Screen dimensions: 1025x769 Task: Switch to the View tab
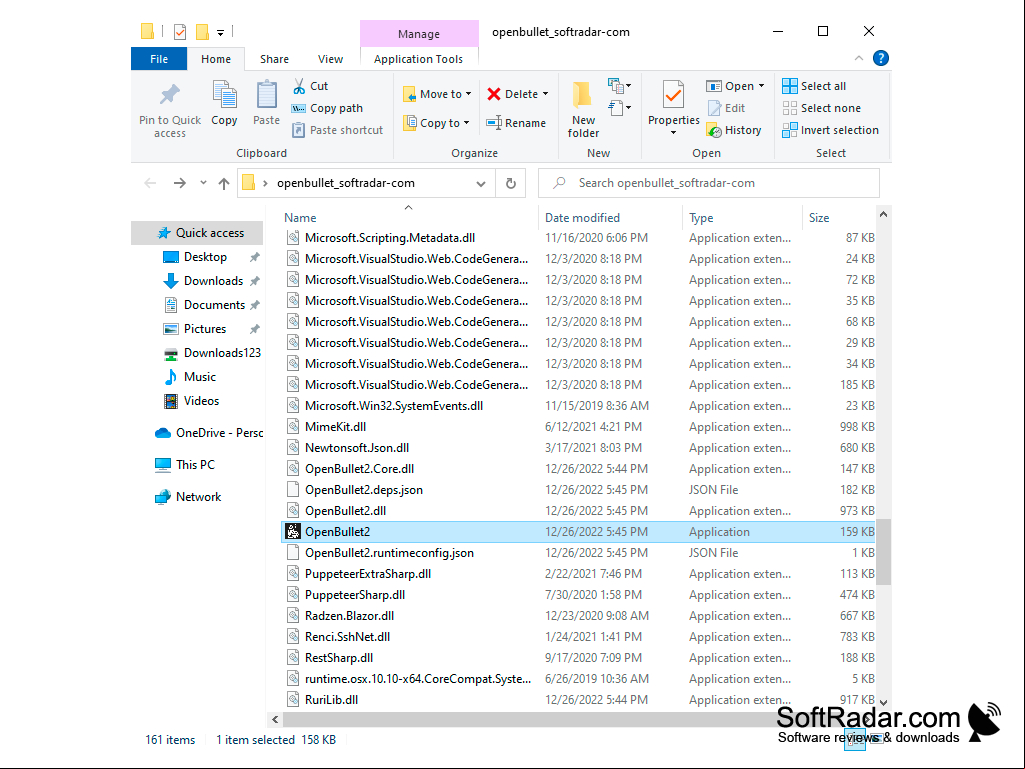[330, 59]
